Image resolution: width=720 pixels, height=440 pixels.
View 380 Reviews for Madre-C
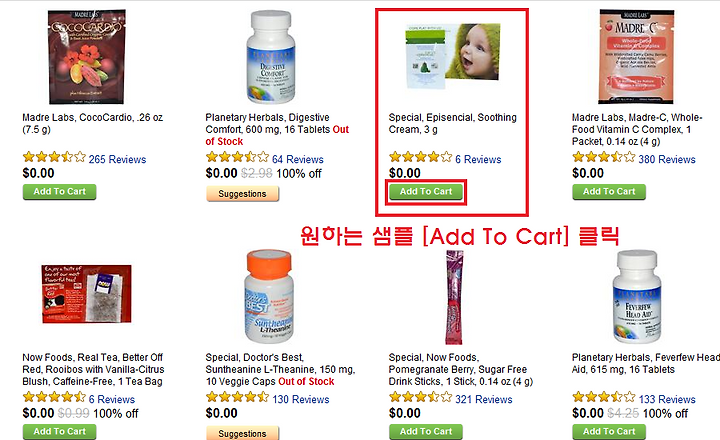pyautogui.click(x=667, y=159)
